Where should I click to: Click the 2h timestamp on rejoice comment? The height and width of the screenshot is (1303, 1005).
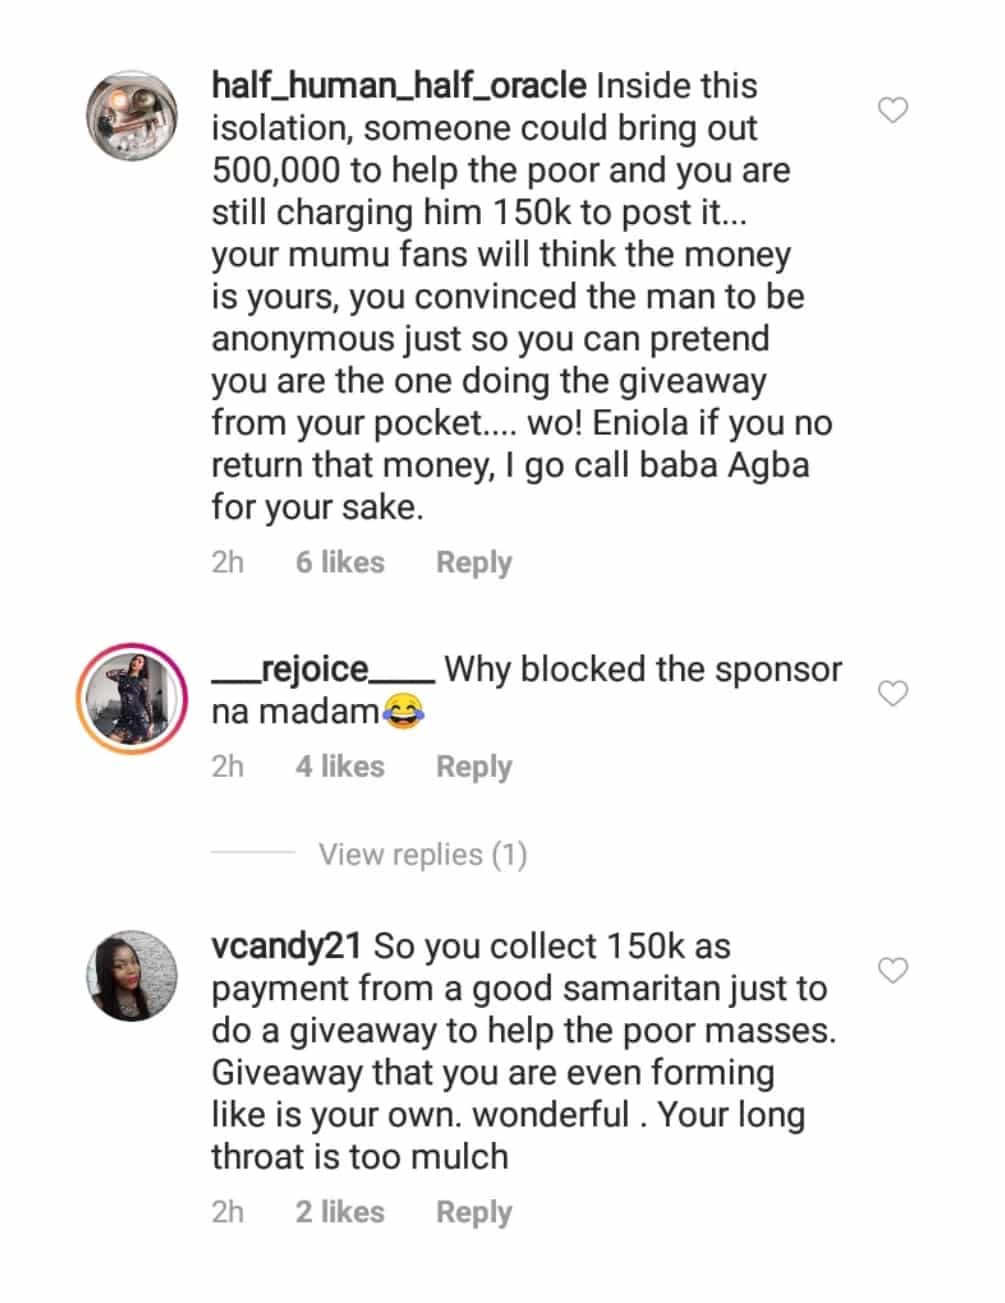pos(227,767)
